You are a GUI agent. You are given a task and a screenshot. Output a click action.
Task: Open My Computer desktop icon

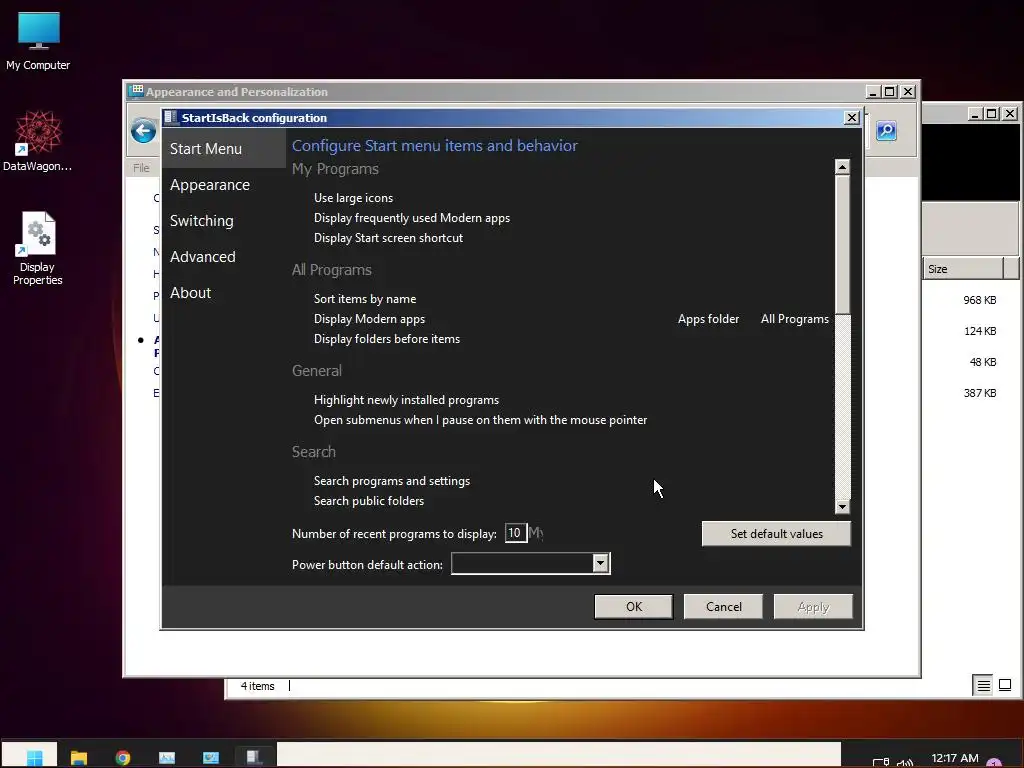(x=38, y=40)
